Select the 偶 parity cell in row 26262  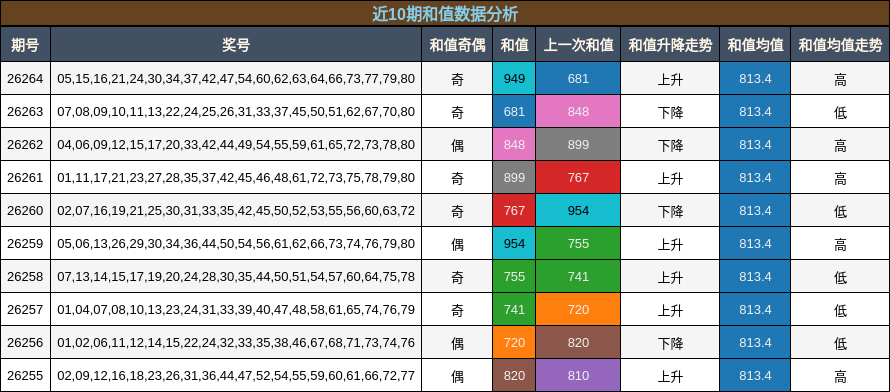point(457,145)
